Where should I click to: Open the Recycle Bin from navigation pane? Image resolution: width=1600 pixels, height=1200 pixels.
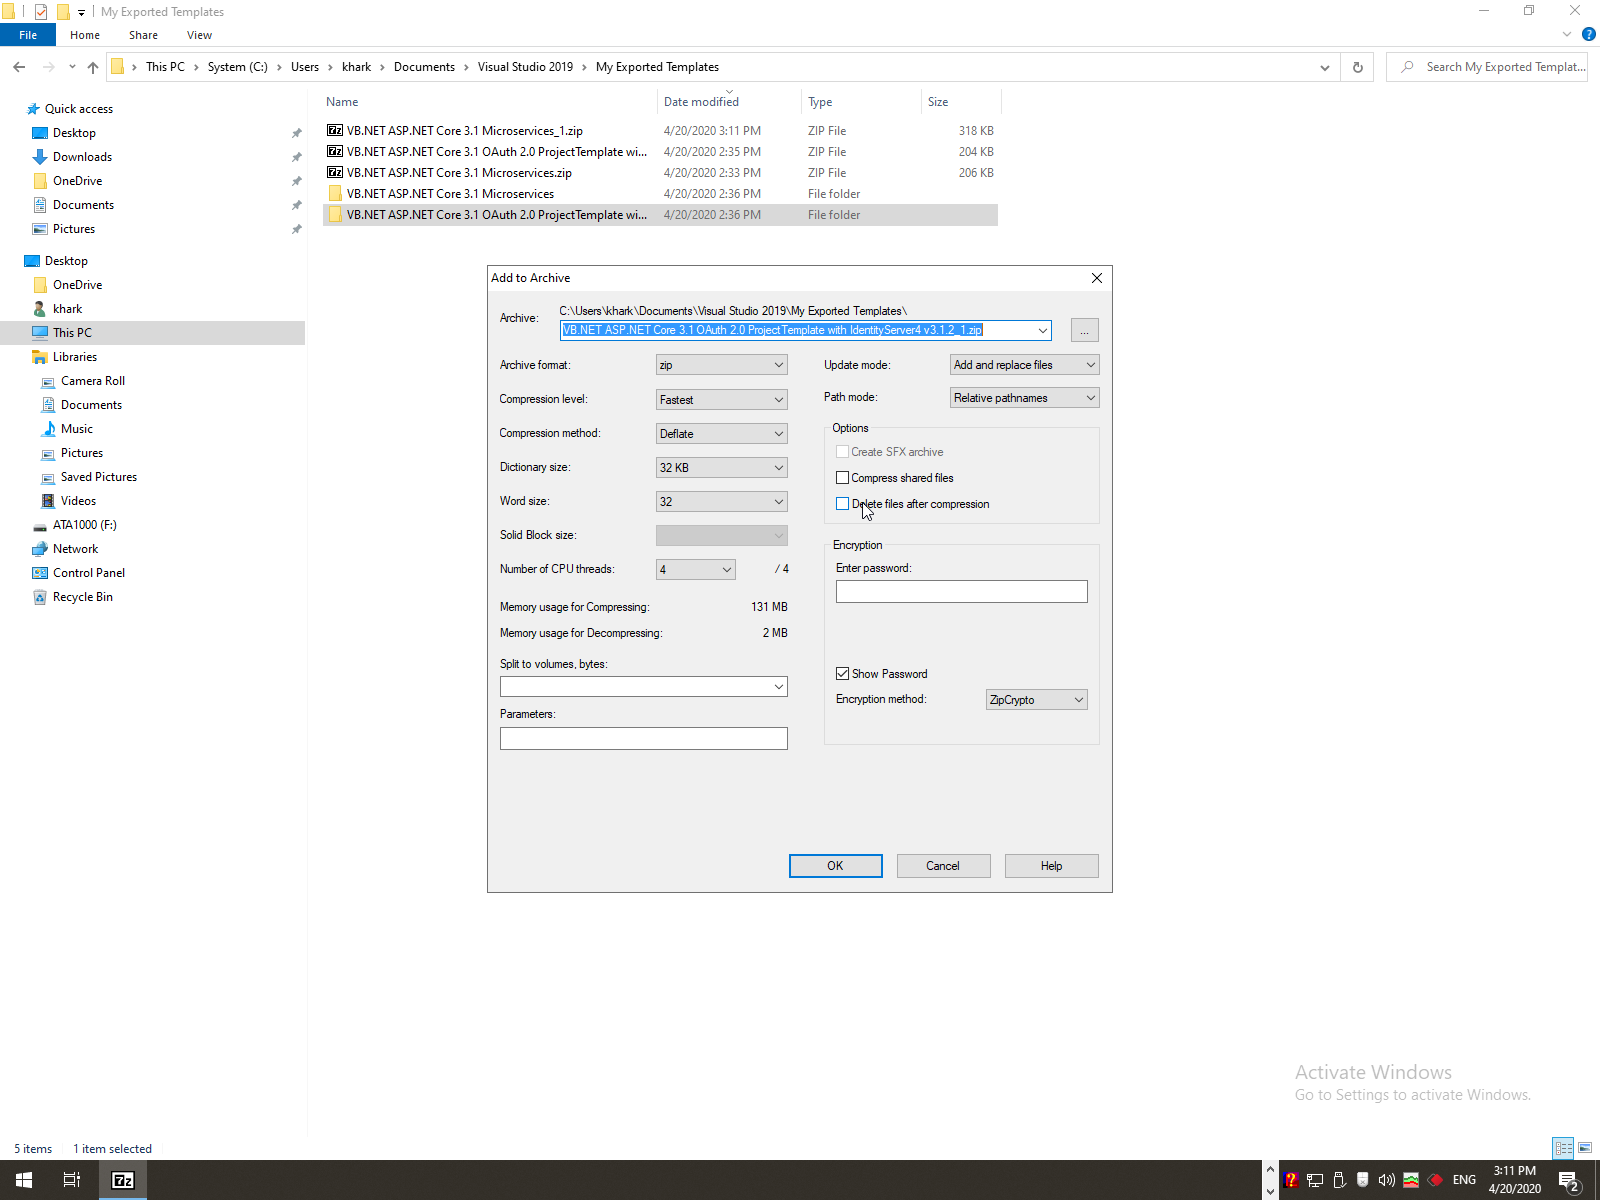pyautogui.click(x=83, y=597)
